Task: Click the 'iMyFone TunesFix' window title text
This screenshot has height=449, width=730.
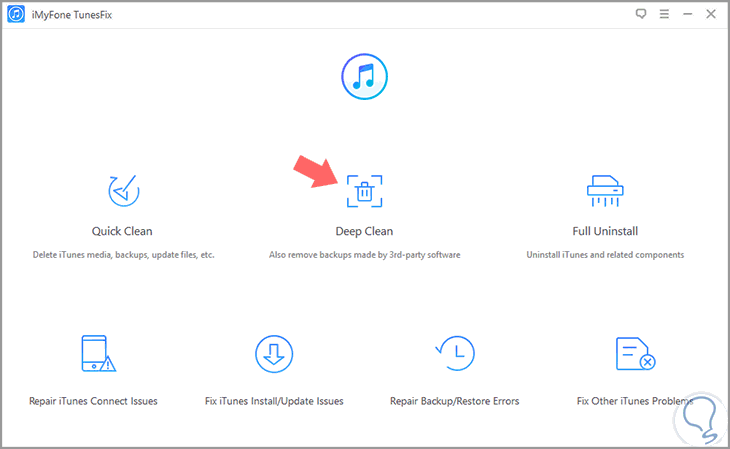Action: [72, 15]
